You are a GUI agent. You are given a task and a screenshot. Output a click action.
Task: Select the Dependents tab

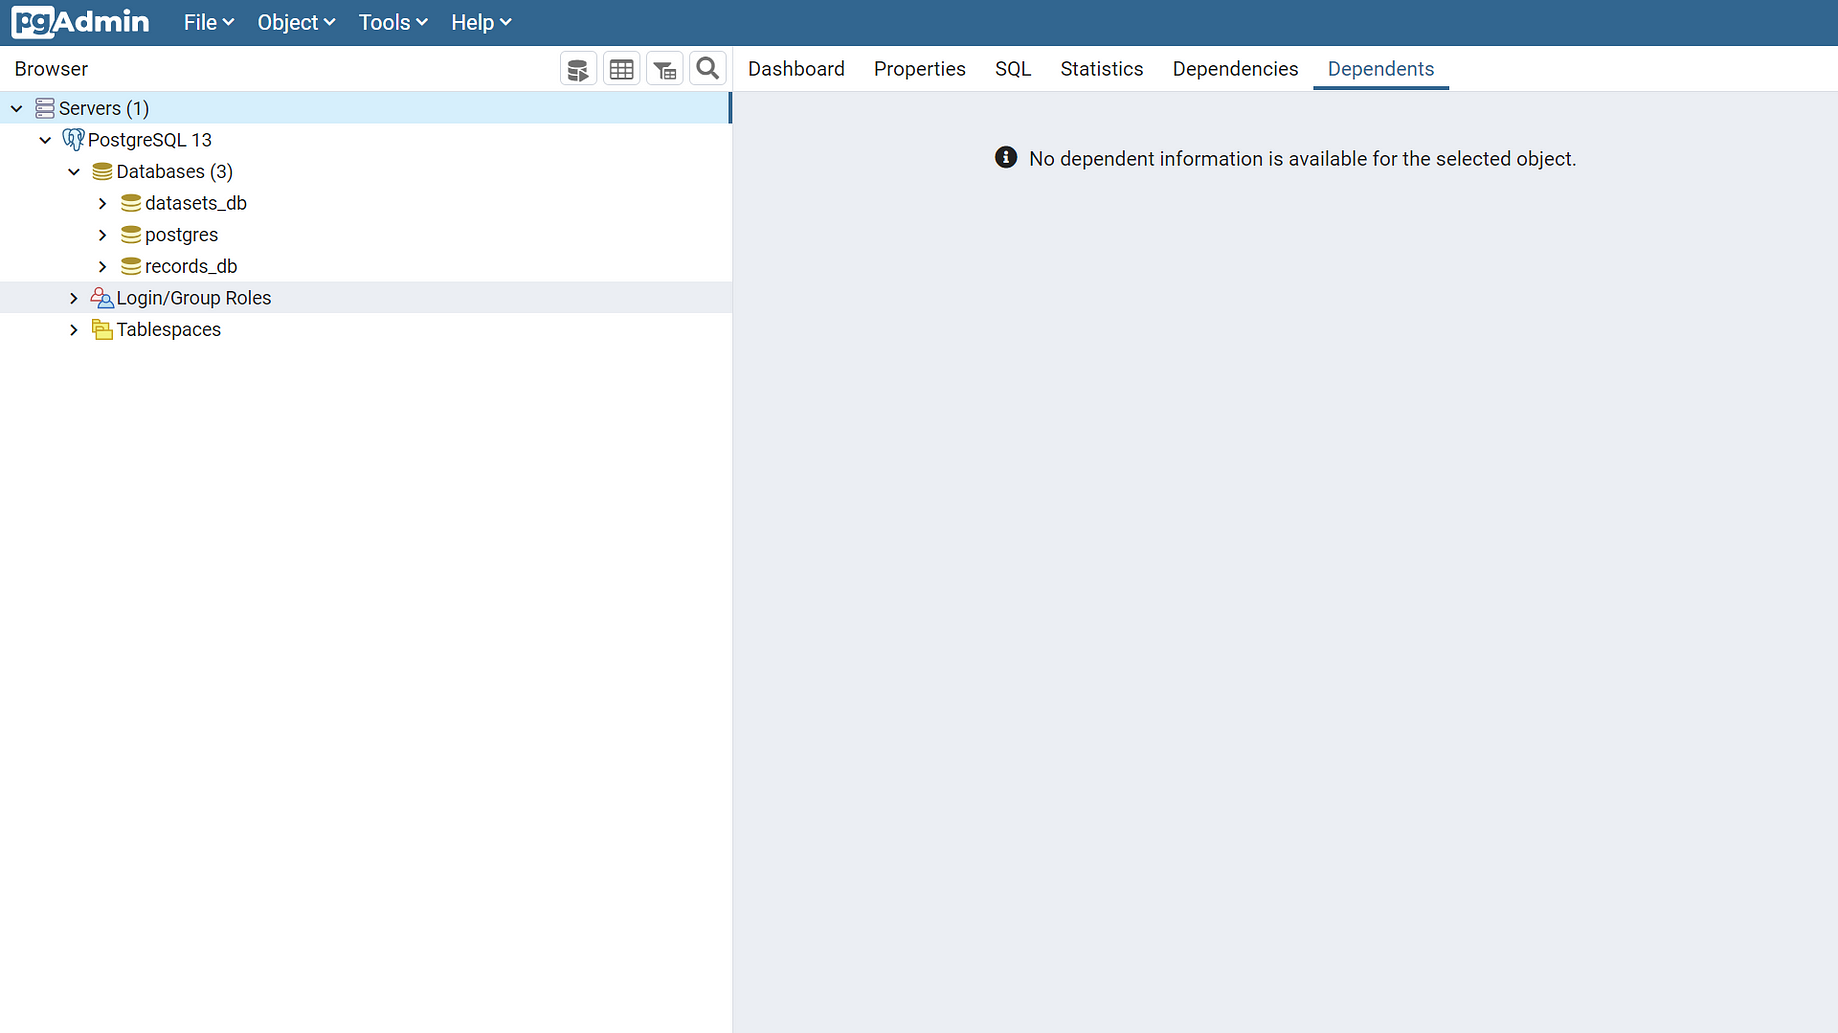coord(1381,69)
